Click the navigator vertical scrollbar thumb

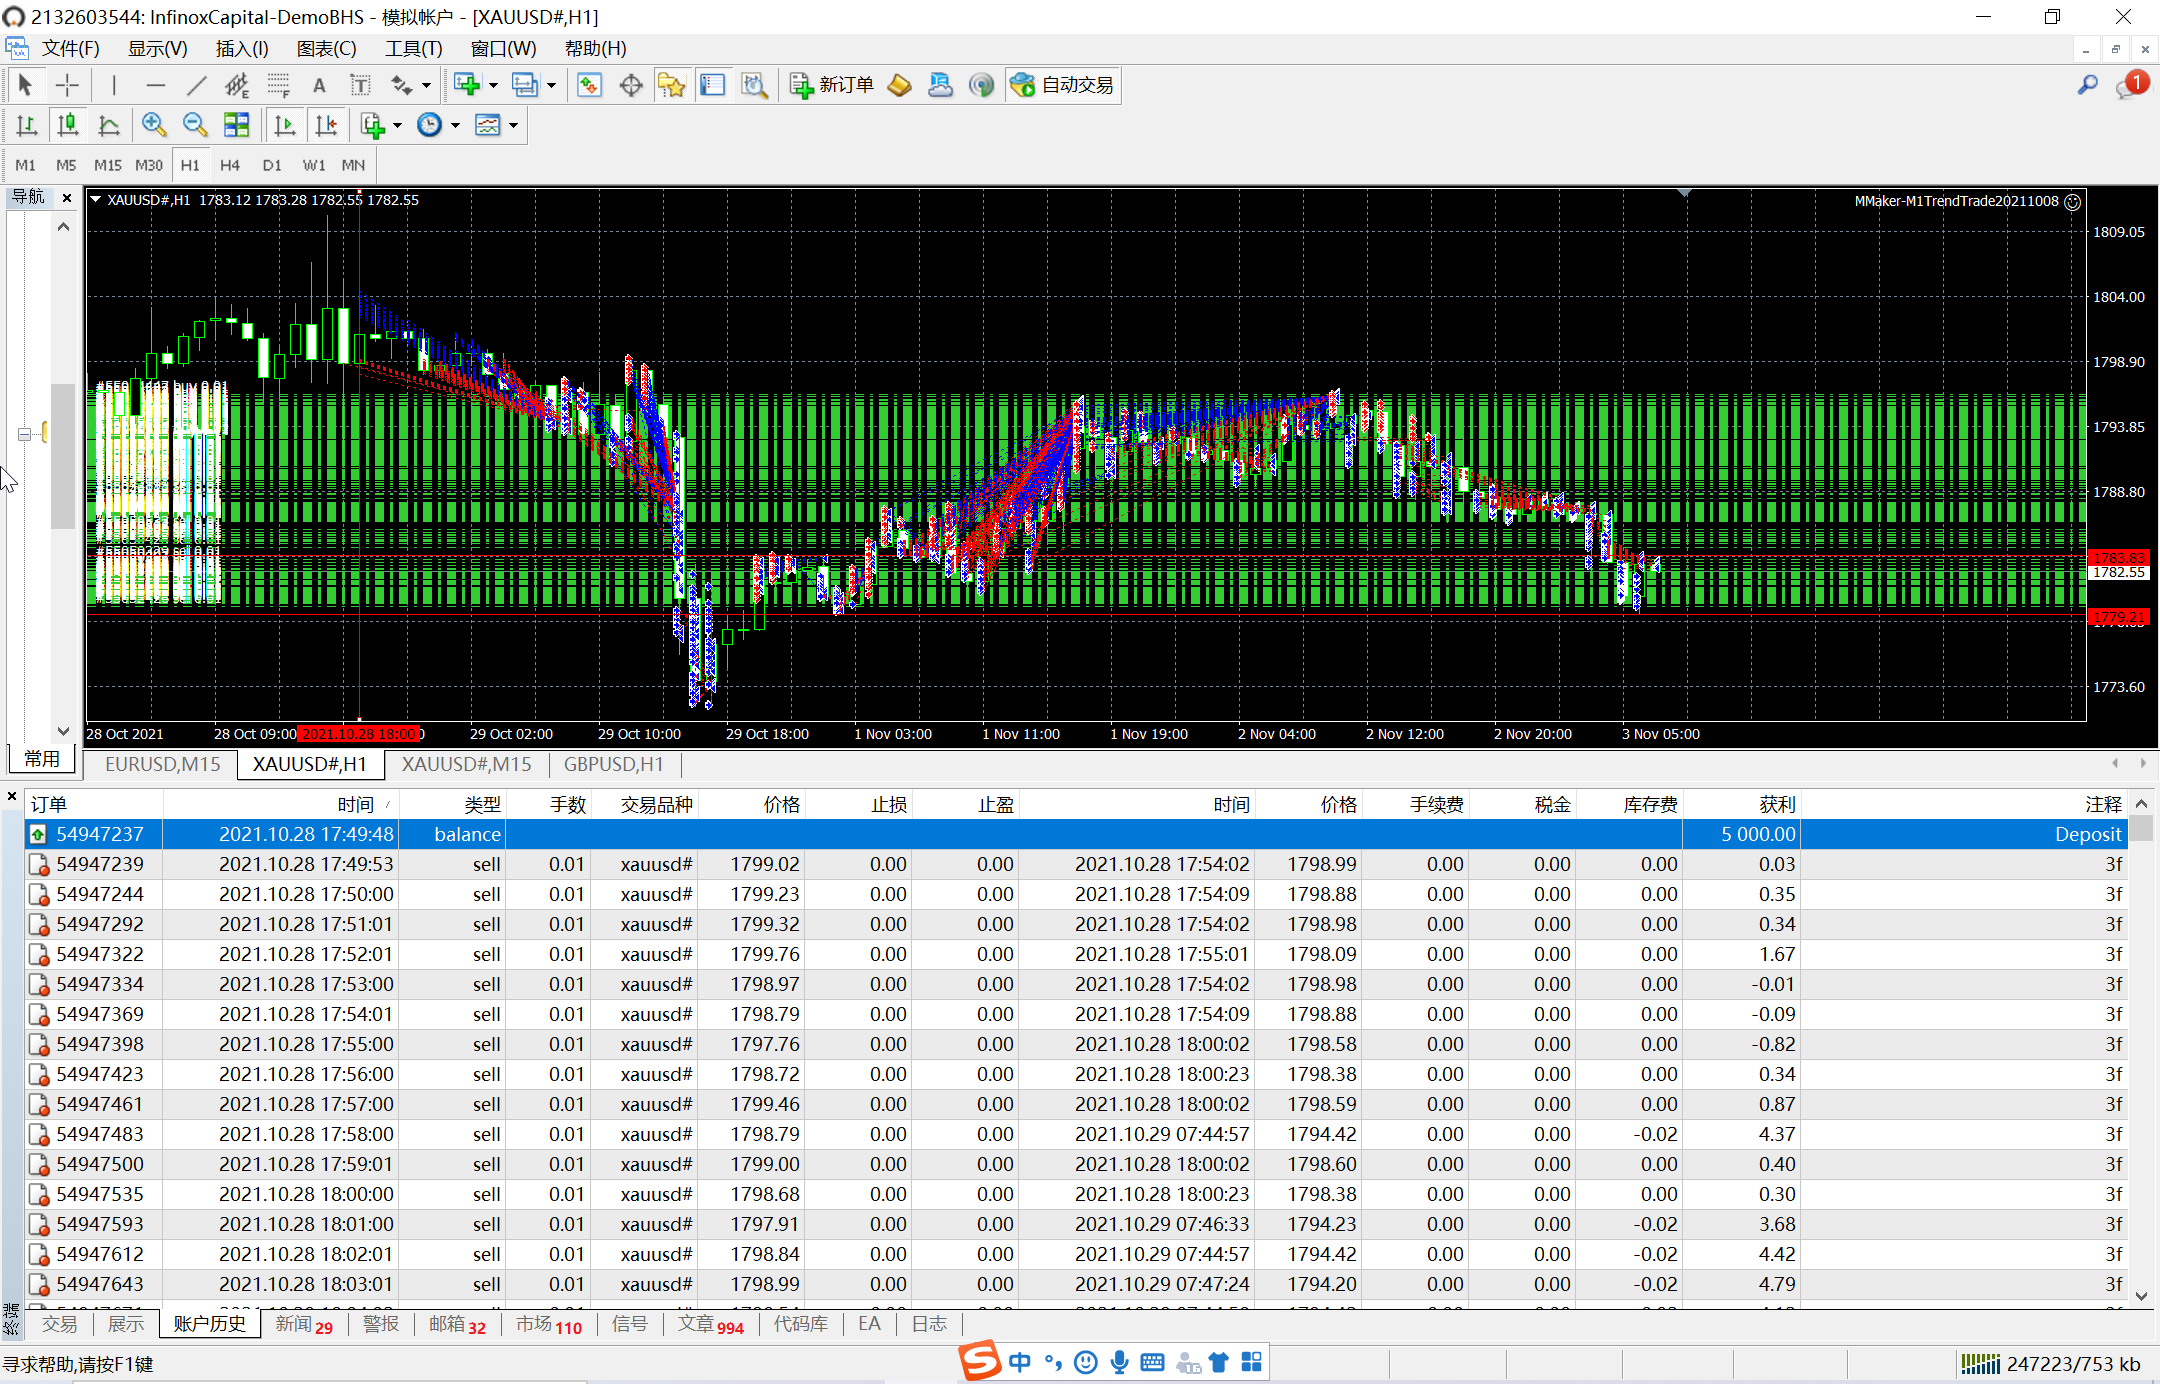click(x=63, y=456)
